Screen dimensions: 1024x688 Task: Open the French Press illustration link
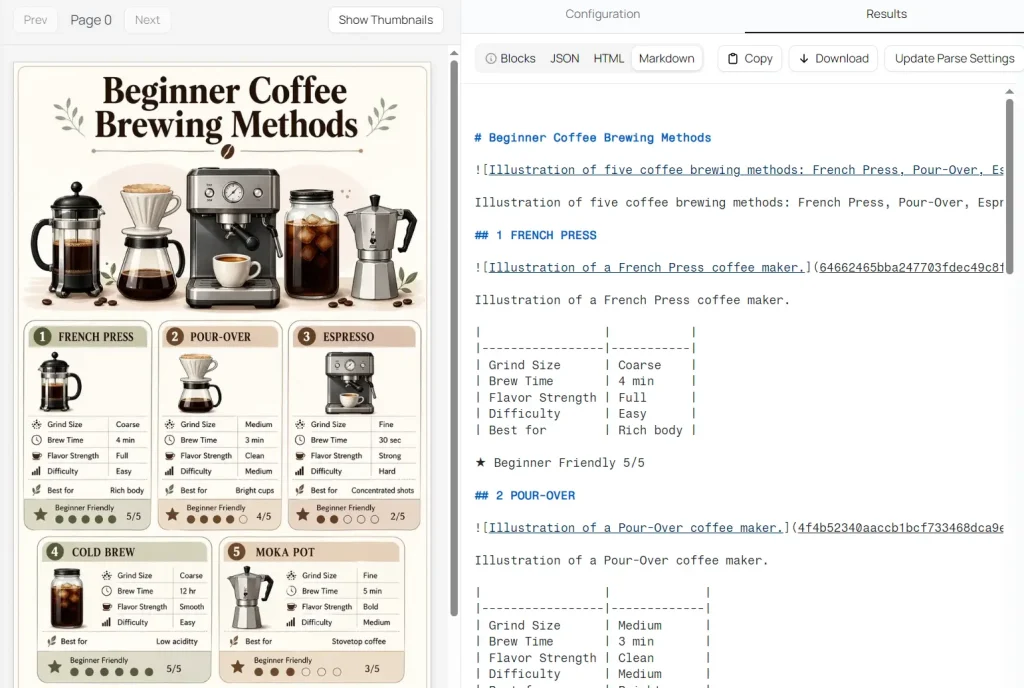(x=646, y=267)
